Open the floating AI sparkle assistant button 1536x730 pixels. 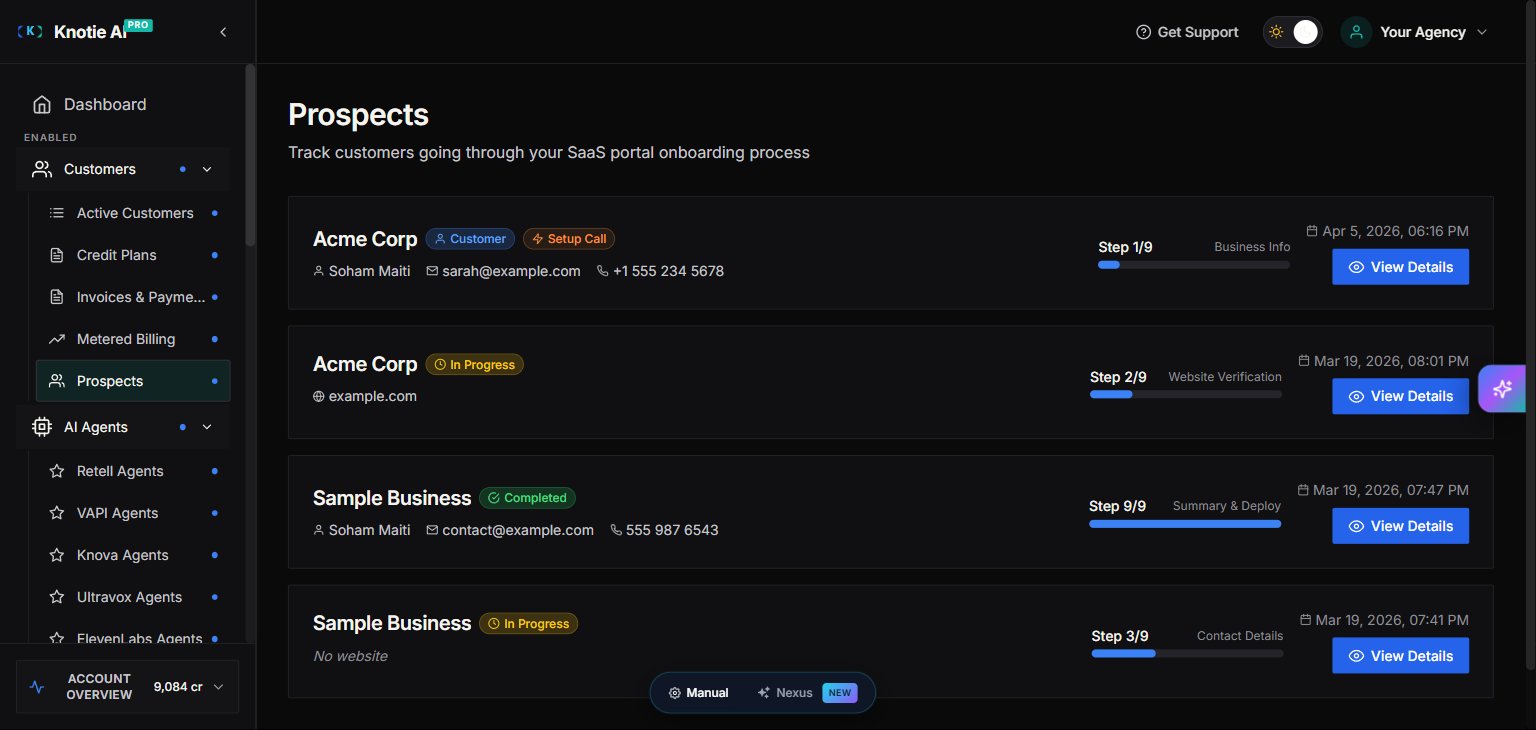(1502, 389)
